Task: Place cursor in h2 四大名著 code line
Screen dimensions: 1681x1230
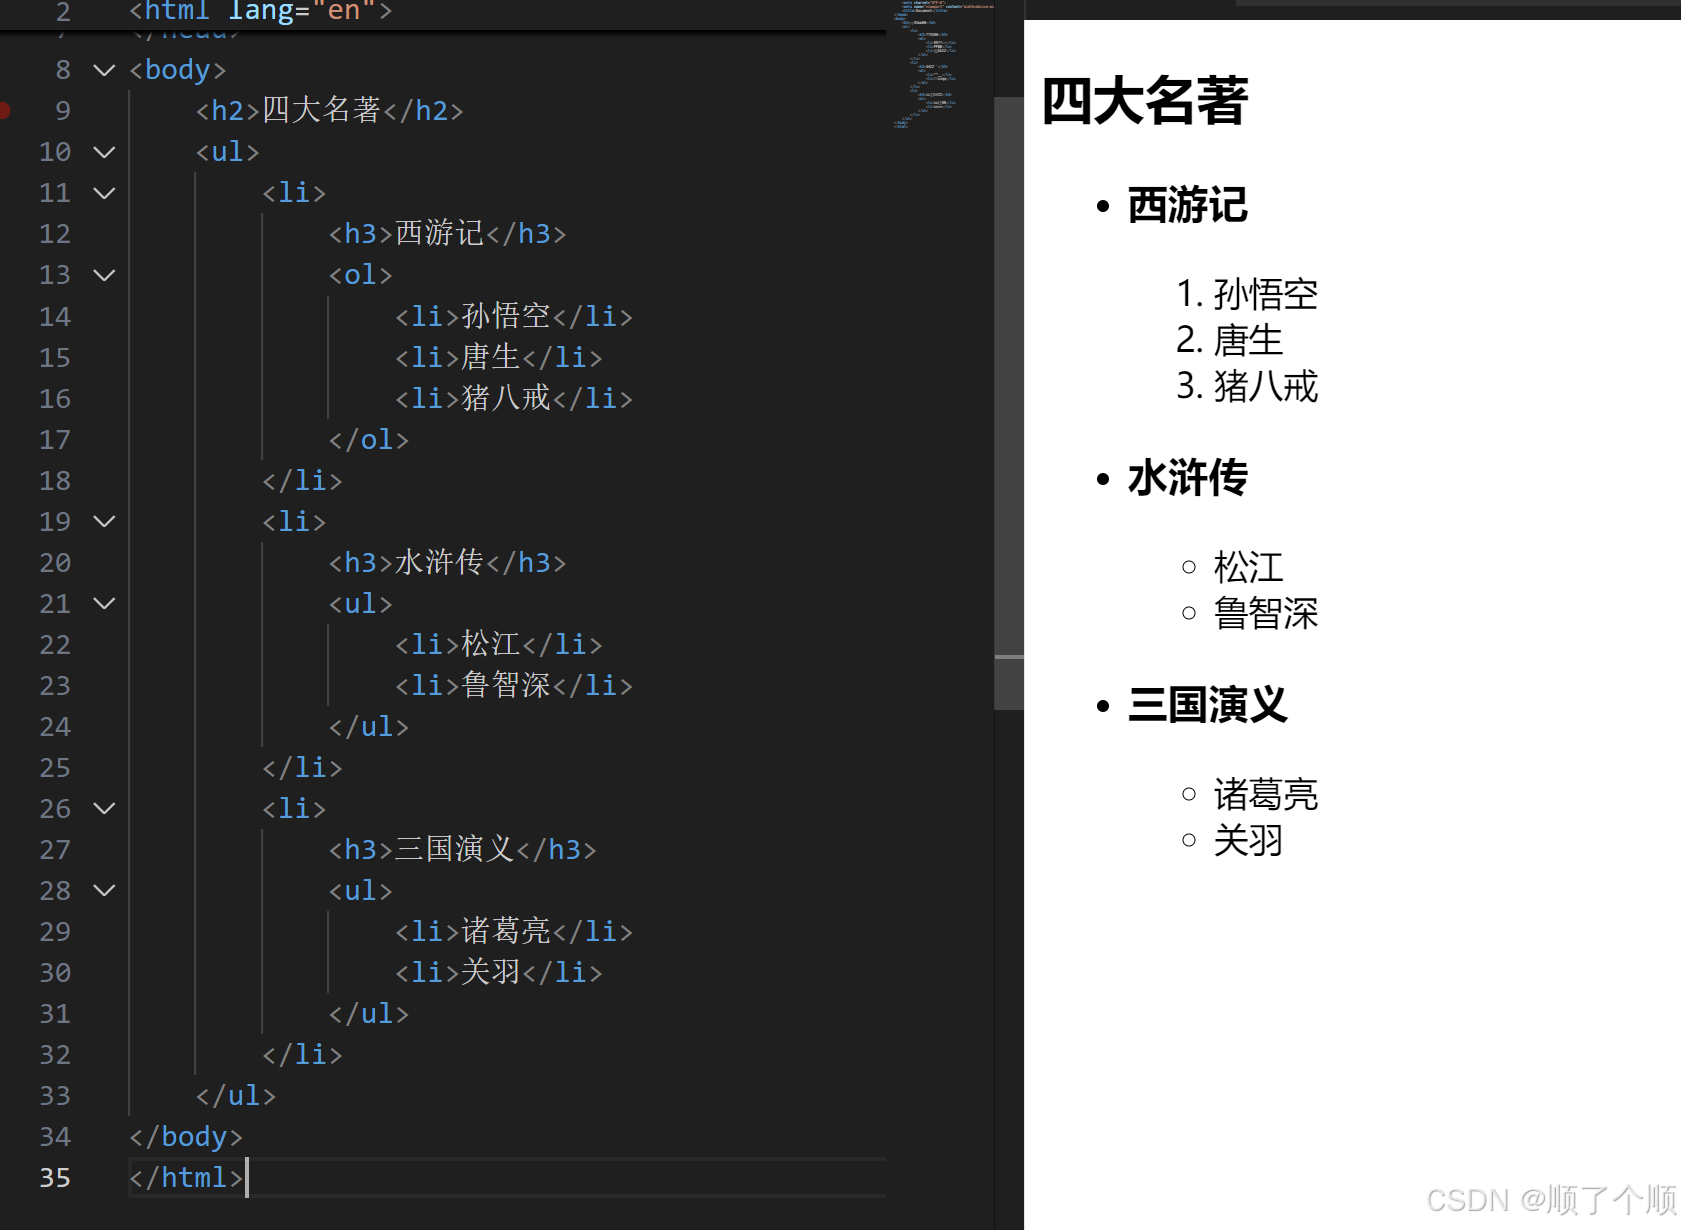Action: 330,110
